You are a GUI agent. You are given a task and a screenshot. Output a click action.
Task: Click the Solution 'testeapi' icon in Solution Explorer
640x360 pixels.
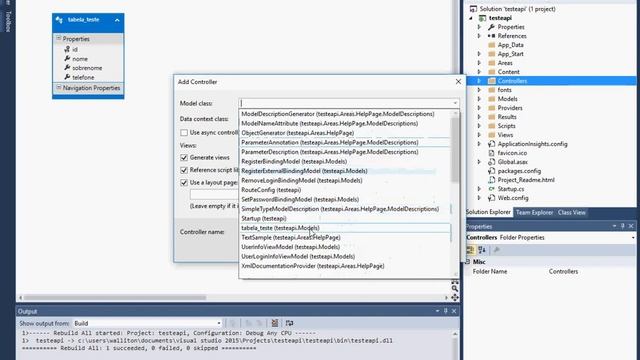(473, 9)
